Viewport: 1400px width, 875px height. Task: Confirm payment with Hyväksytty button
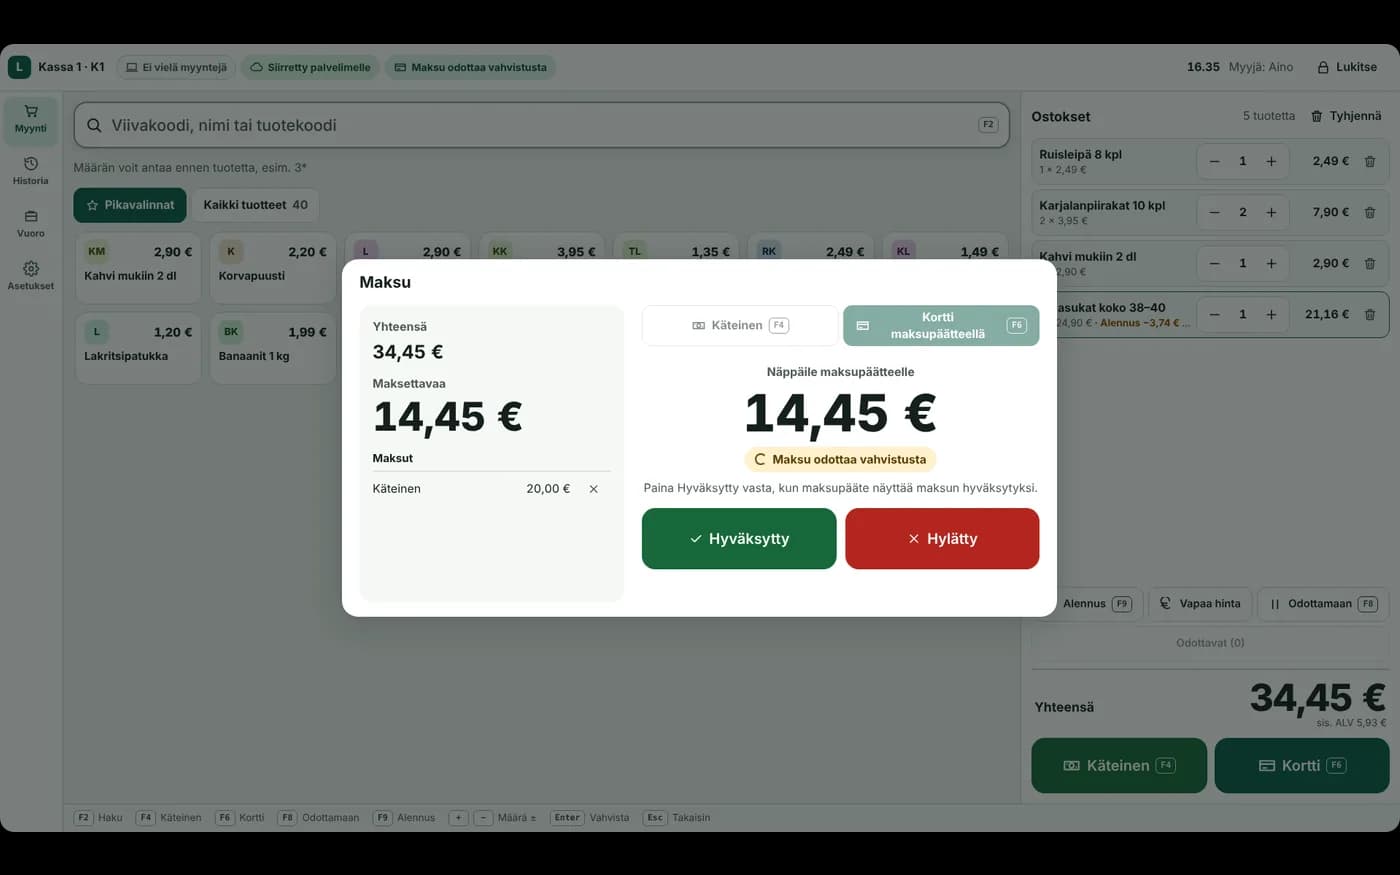[739, 538]
